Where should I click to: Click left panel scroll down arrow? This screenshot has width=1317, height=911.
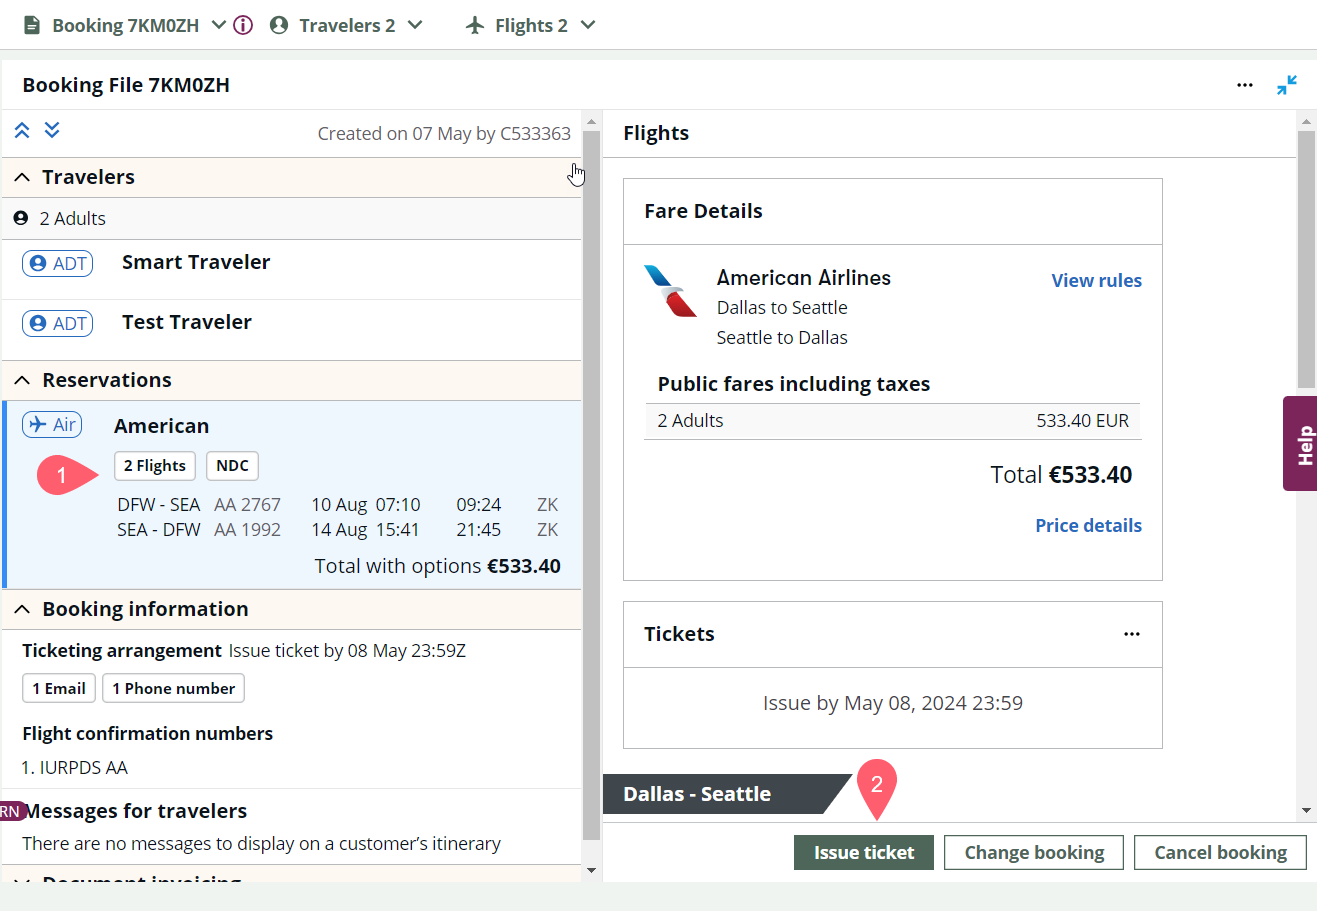pyautogui.click(x=591, y=870)
